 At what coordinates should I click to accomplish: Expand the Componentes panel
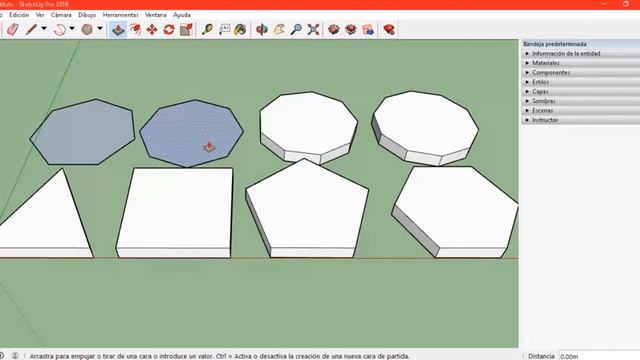(x=581, y=73)
